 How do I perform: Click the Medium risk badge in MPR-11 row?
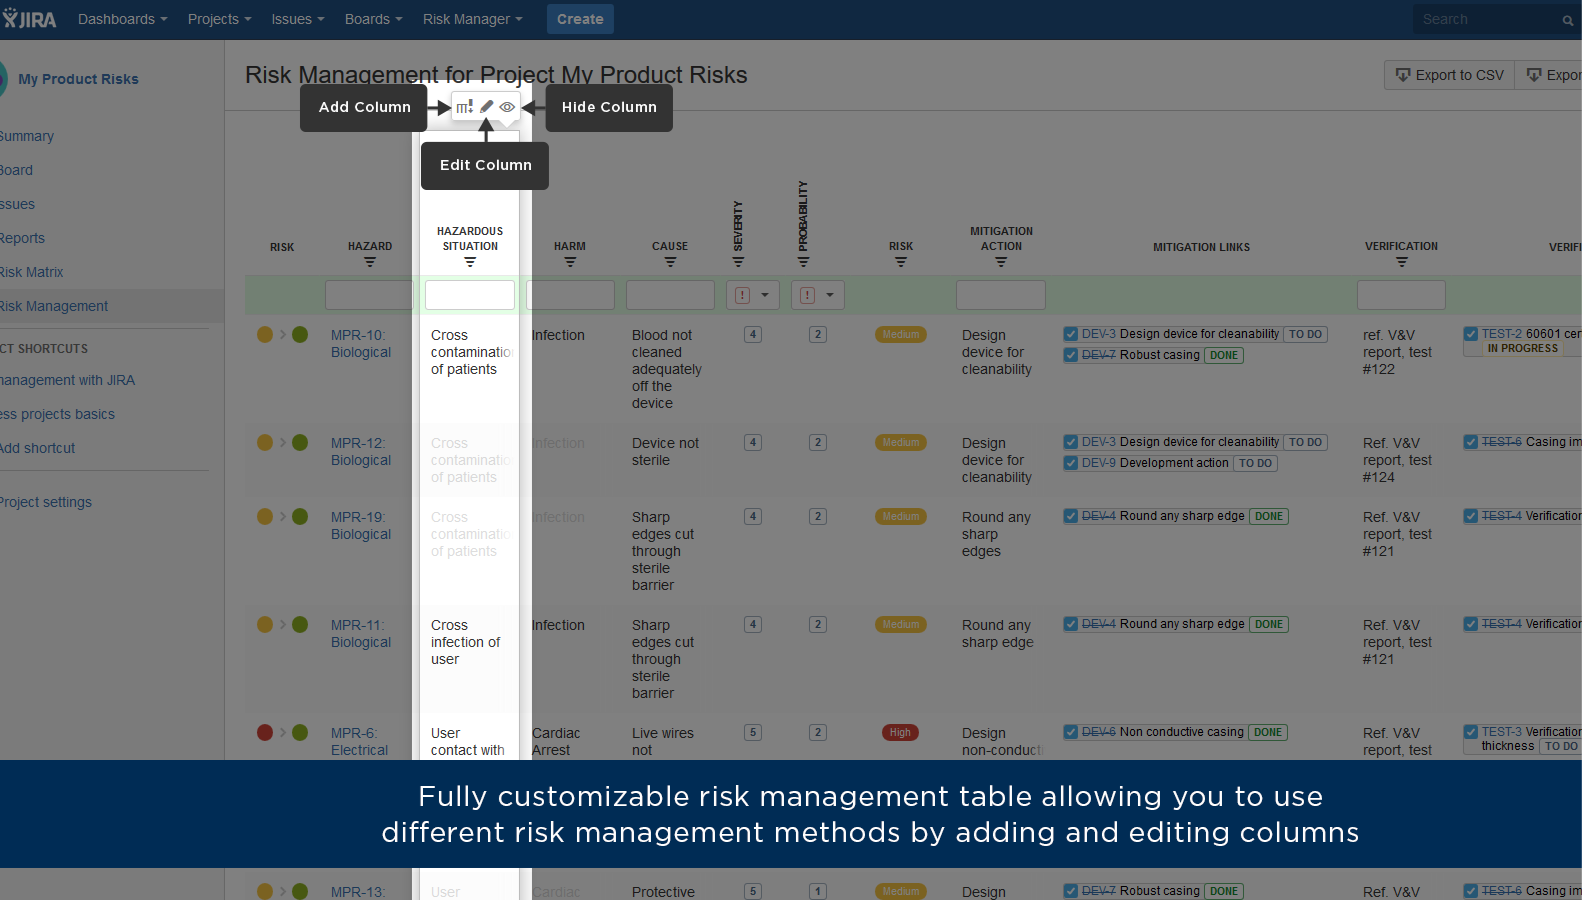(901, 625)
